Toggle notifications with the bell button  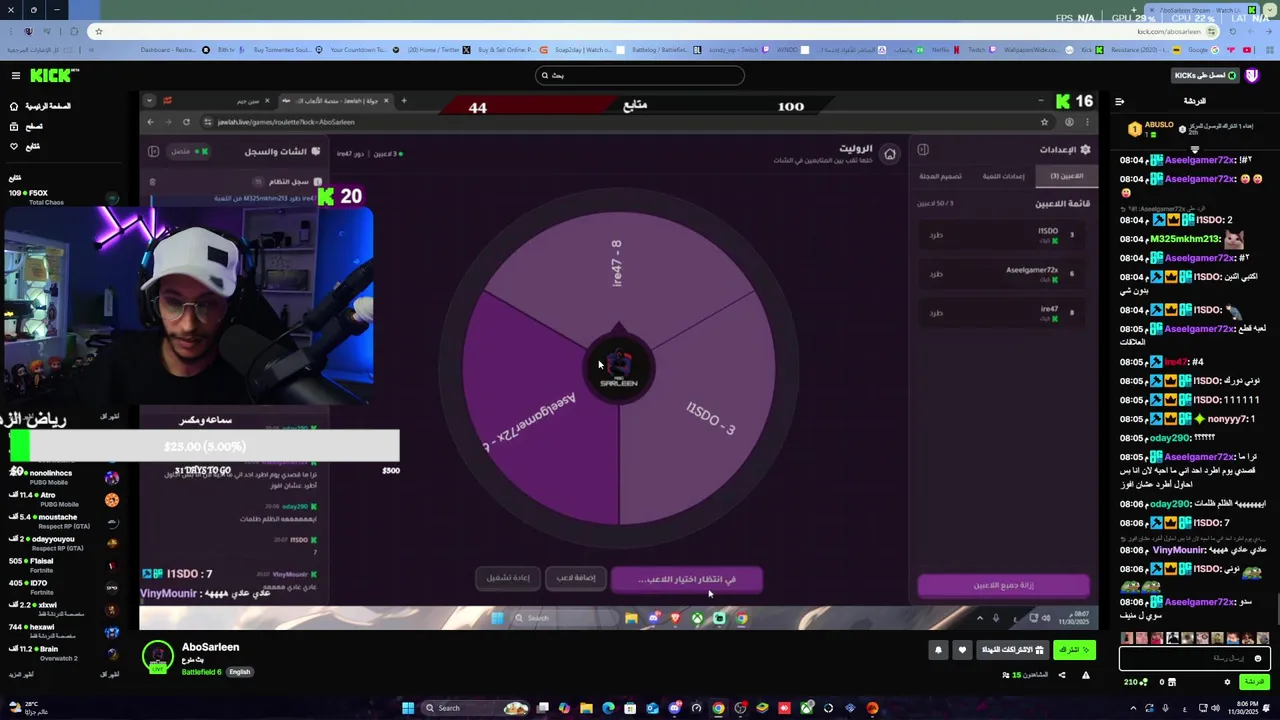tap(938, 650)
